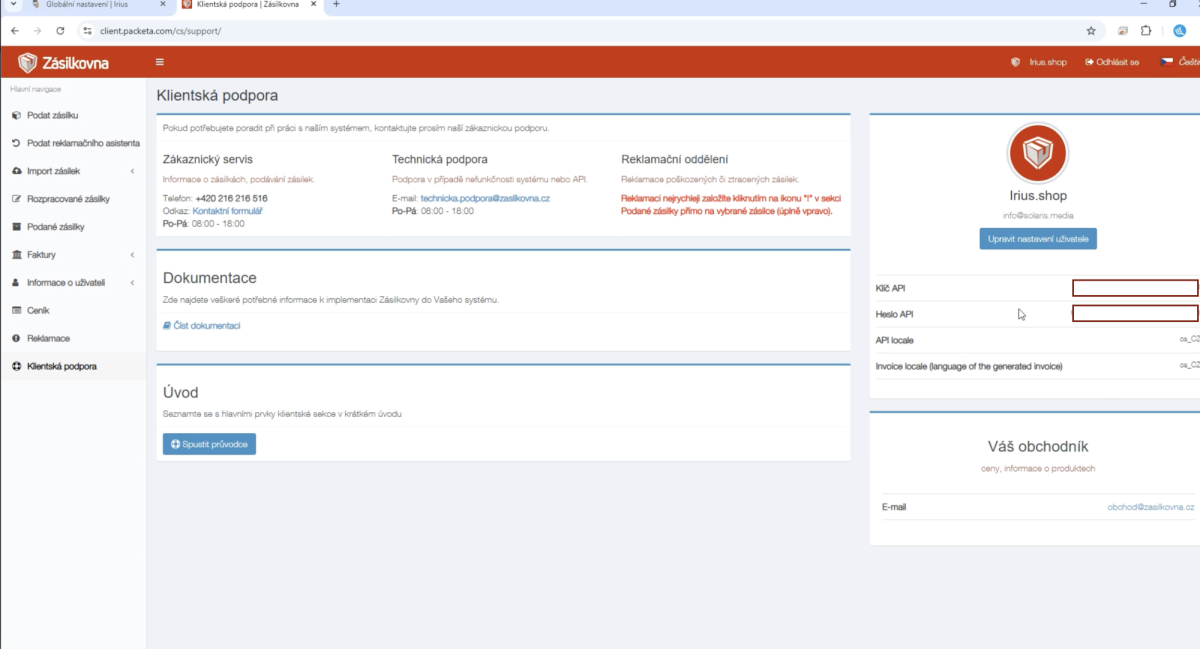Reload the page with the refresh icon
Viewport: 1200px width, 649px height.
point(60,31)
